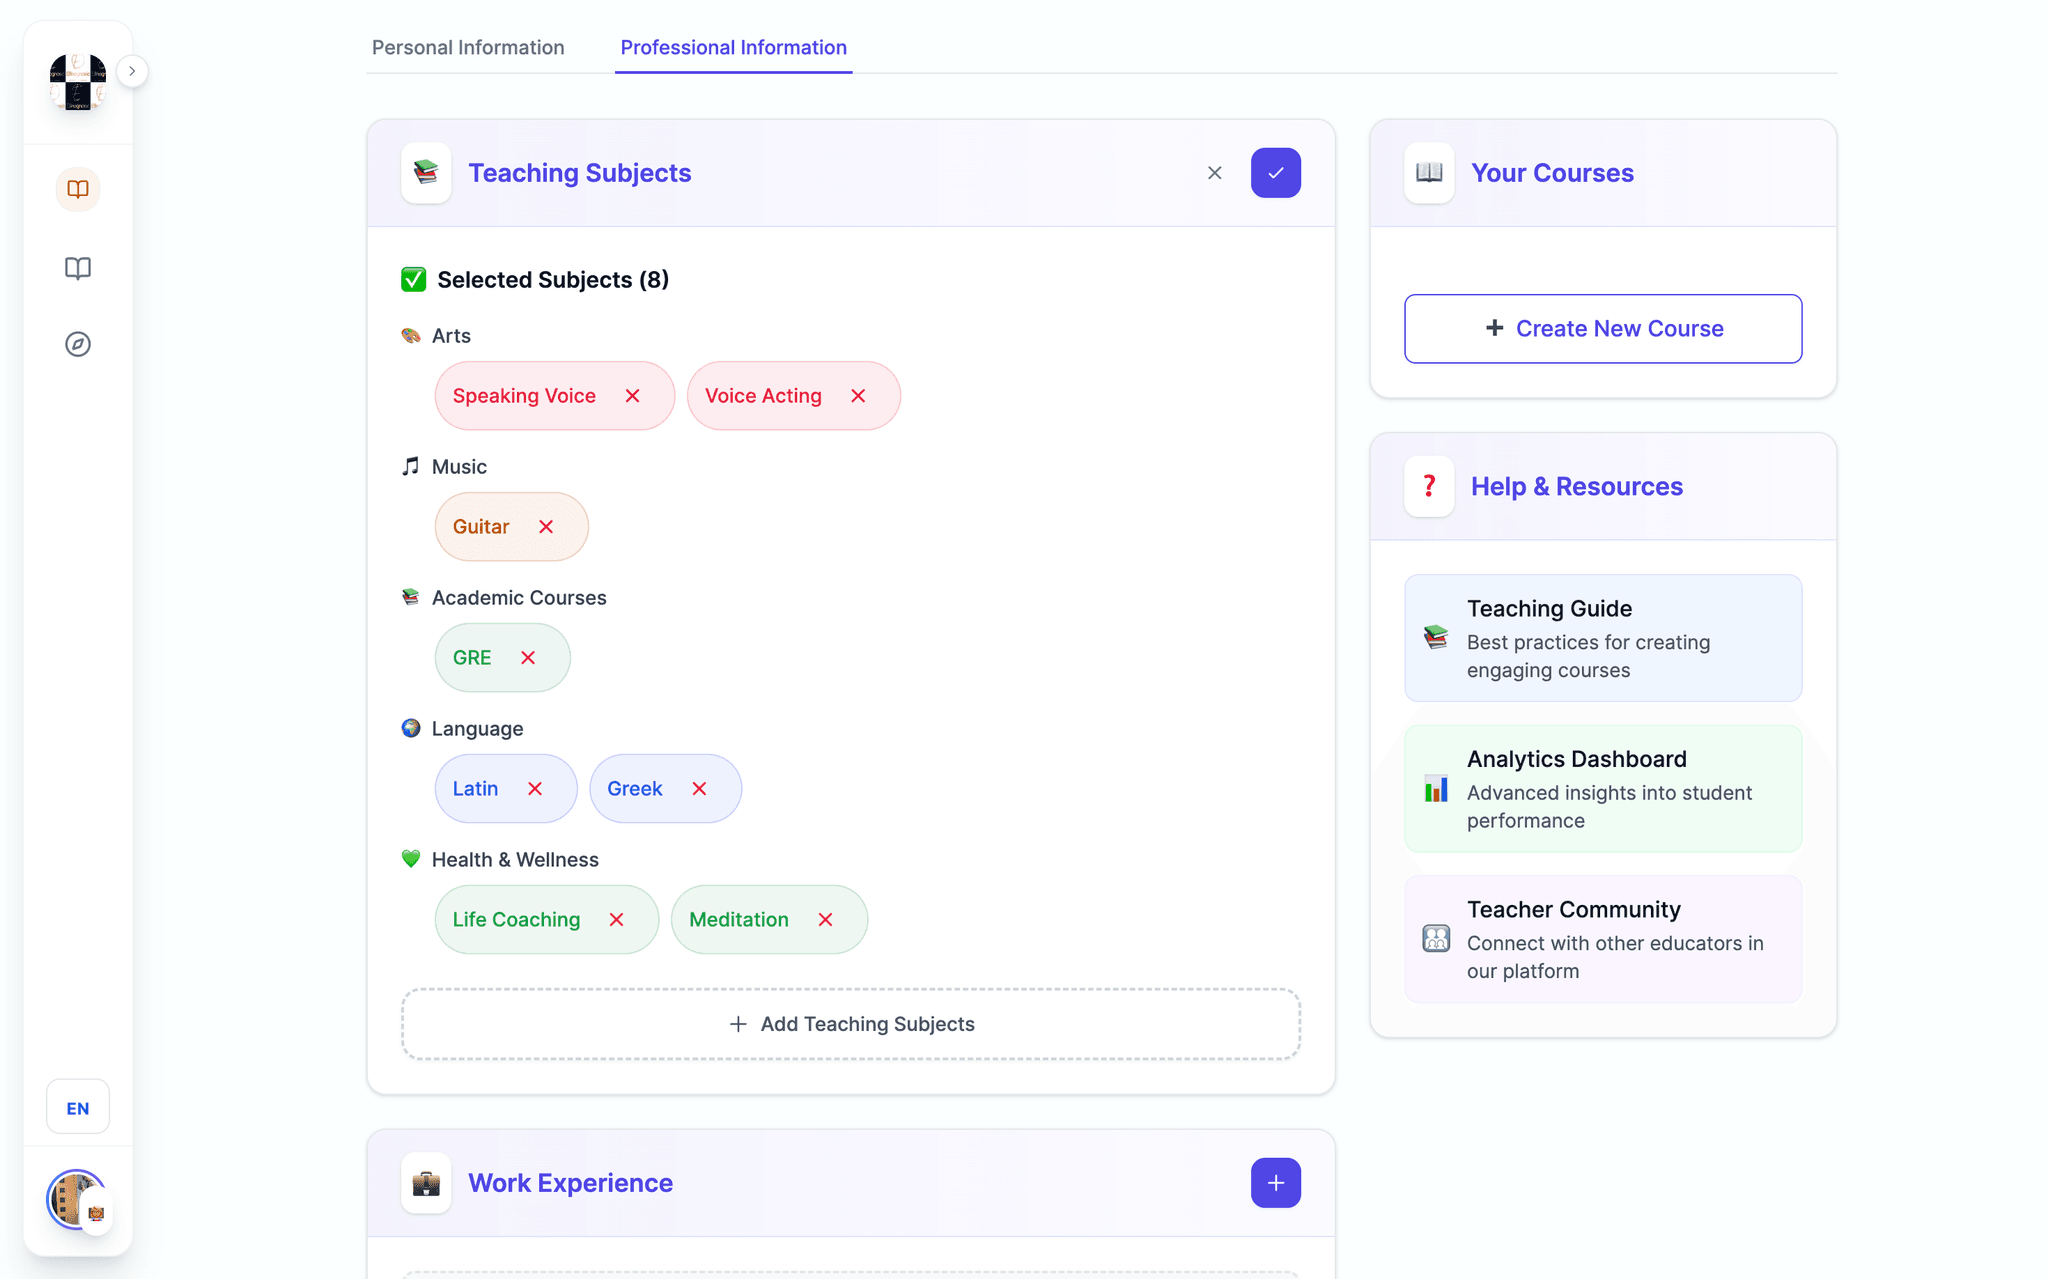Switch to Personal Information tab
This screenshot has width=2048, height=1279.
tap(468, 47)
